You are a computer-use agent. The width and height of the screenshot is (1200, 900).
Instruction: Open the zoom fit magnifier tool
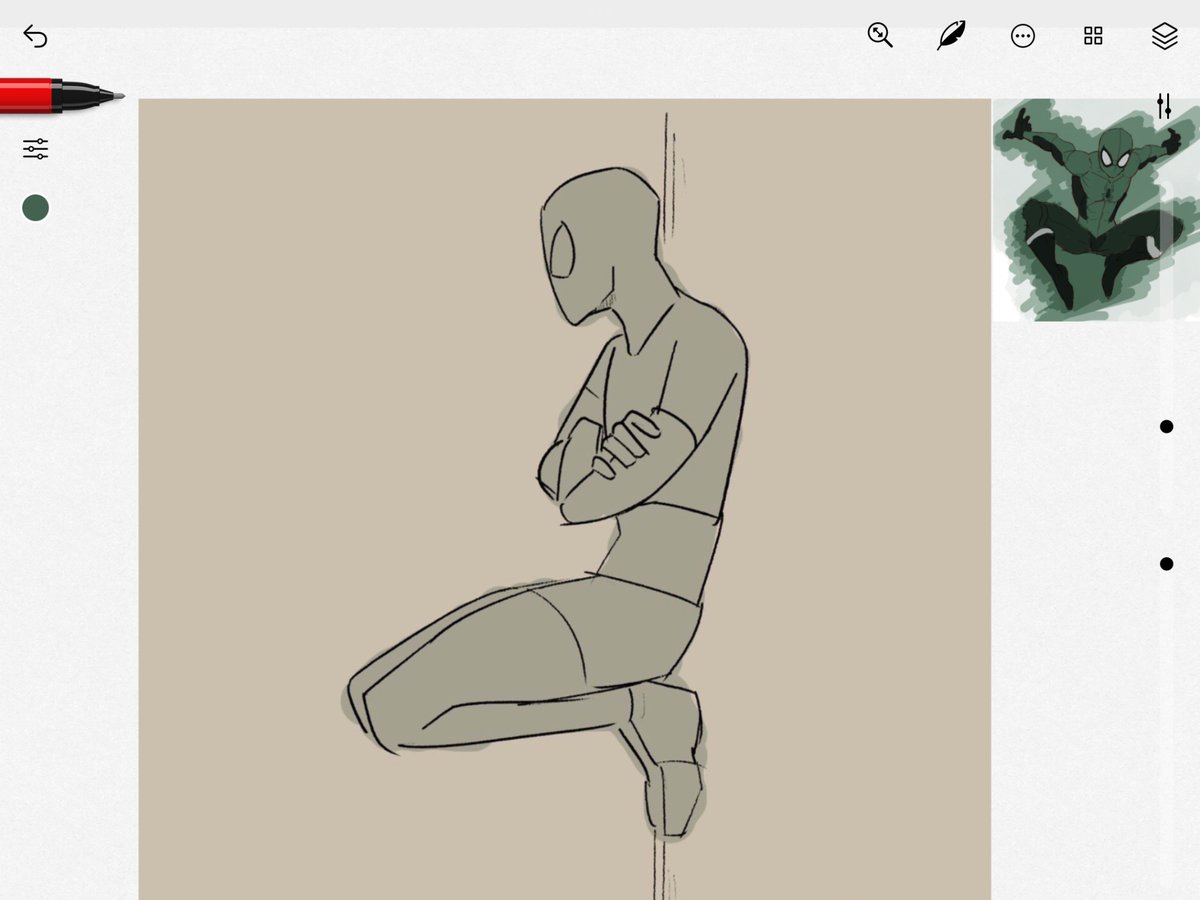[x=880, y=36]
